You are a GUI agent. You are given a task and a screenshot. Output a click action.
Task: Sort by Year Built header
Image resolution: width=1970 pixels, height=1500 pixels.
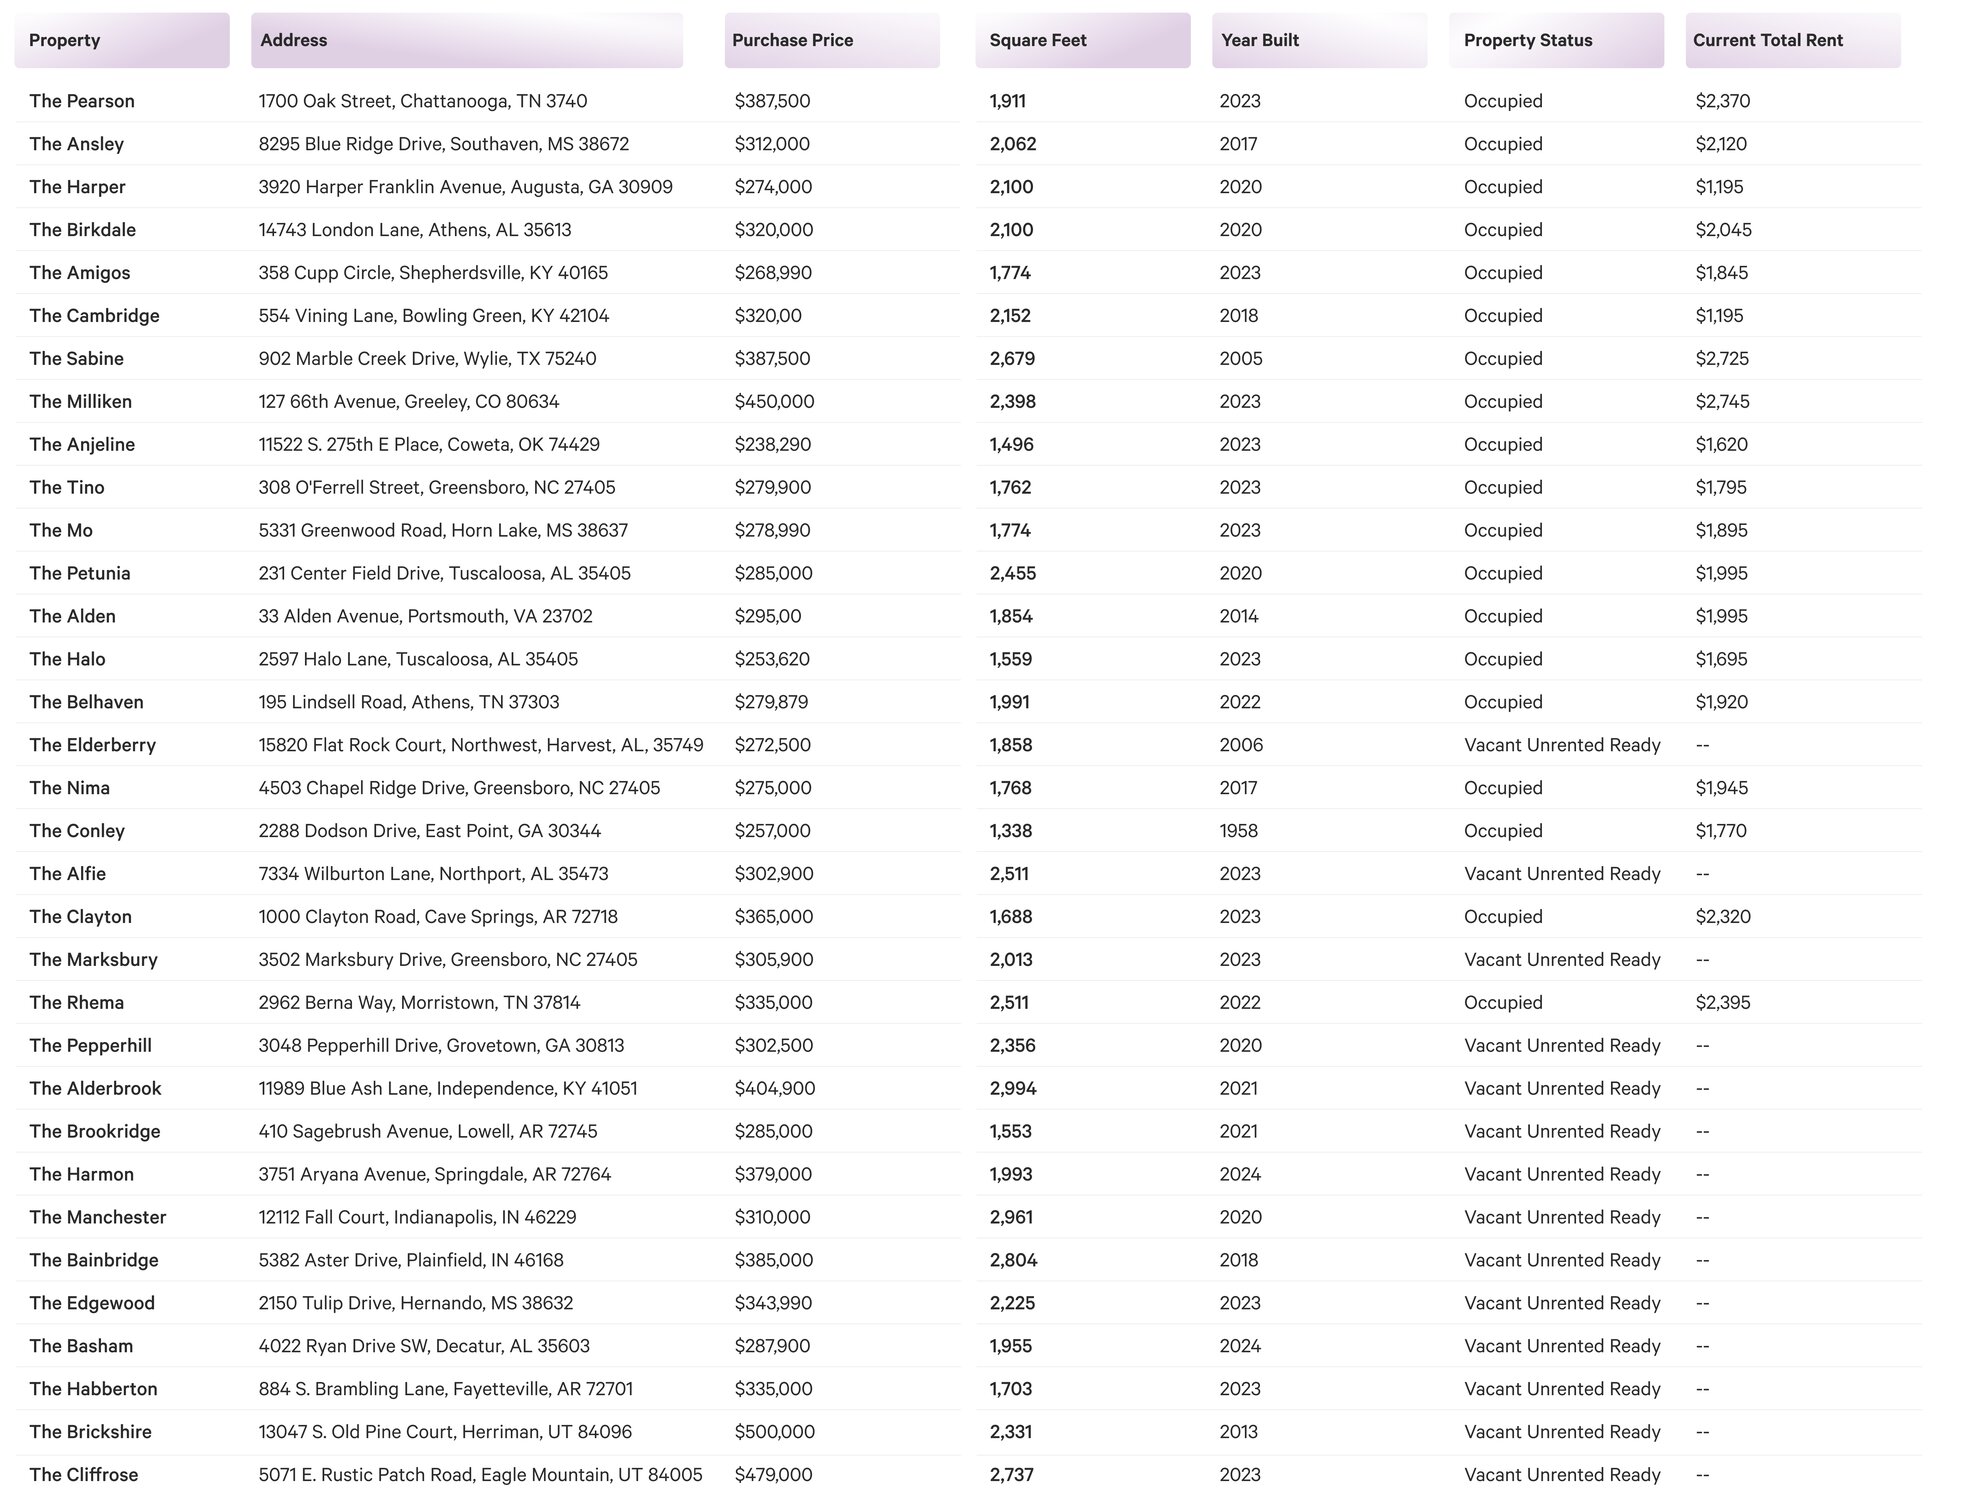1320,40
